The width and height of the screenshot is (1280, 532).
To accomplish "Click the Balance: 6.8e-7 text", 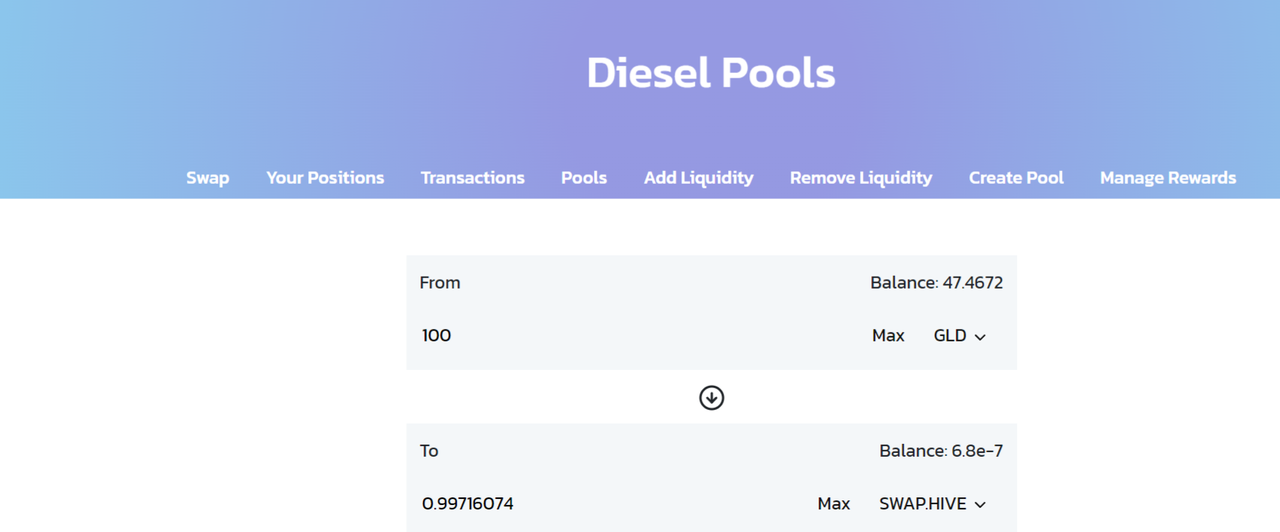I will pos(941,451).
